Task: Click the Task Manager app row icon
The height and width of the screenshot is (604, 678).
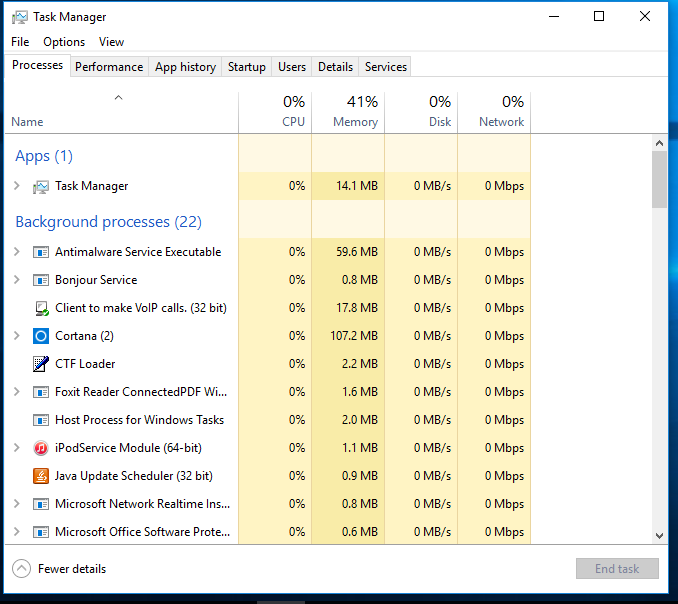Action: (x=41, y=186)
